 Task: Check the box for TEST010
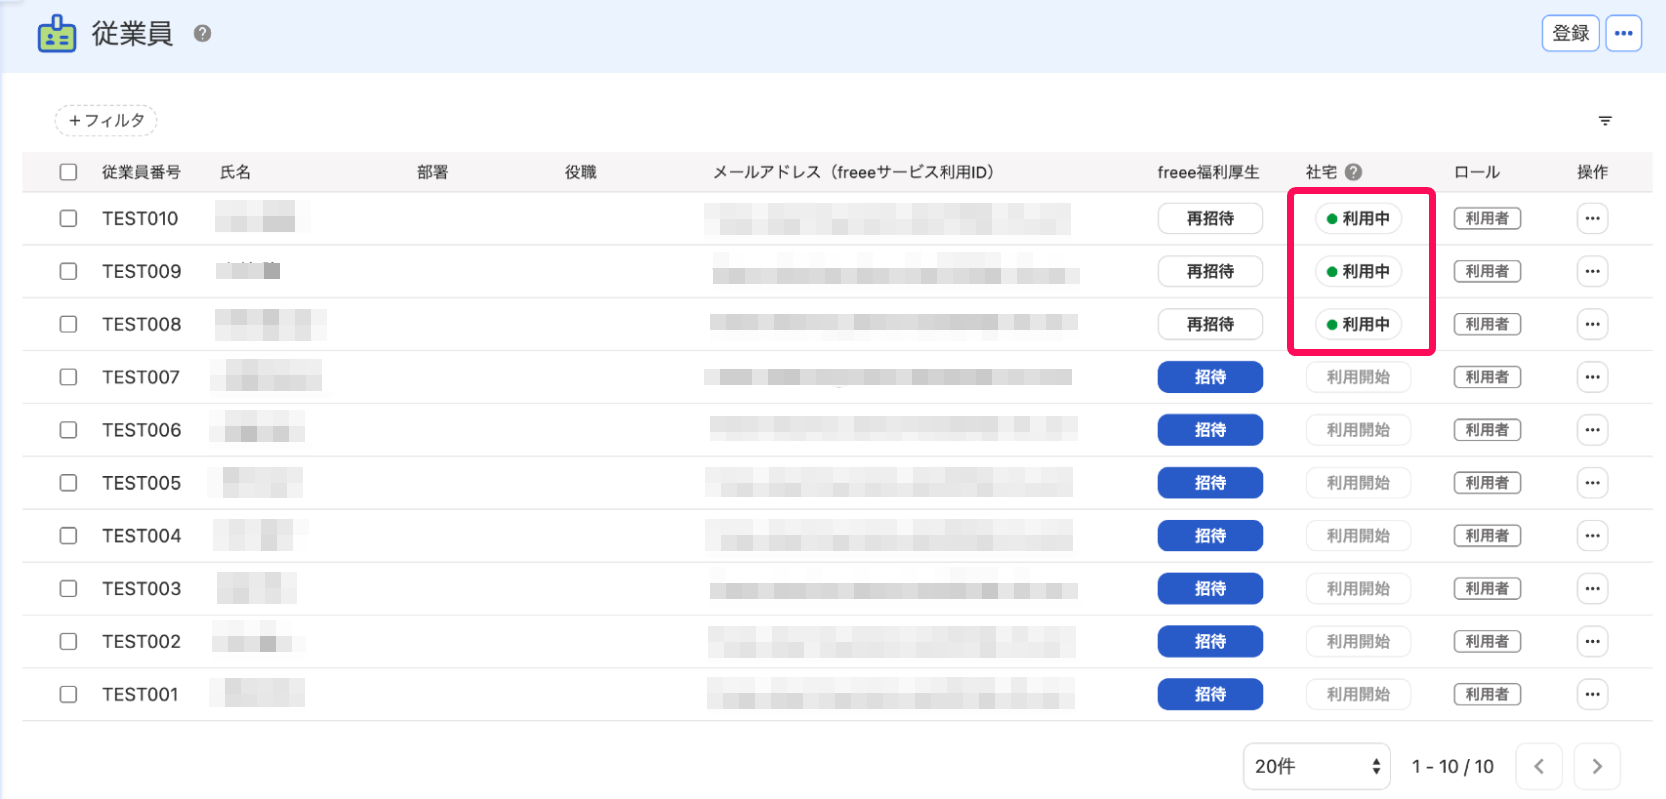[x=68, y=218]
